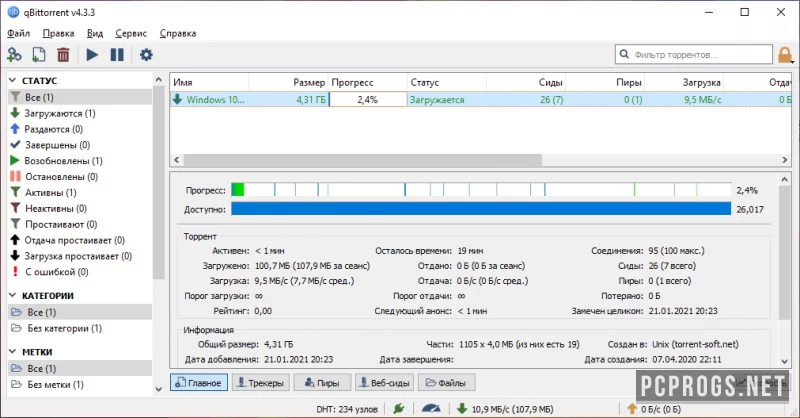Click the lock interface padlock icon
Screen dimensions: 800x418
pos(785,55)
